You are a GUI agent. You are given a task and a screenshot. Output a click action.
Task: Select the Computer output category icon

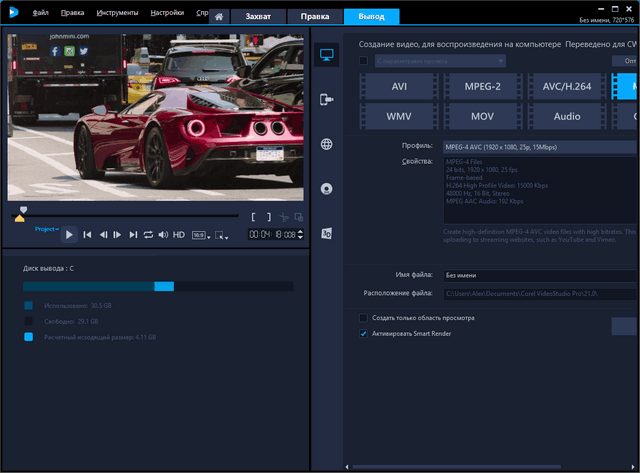point(326,57)
